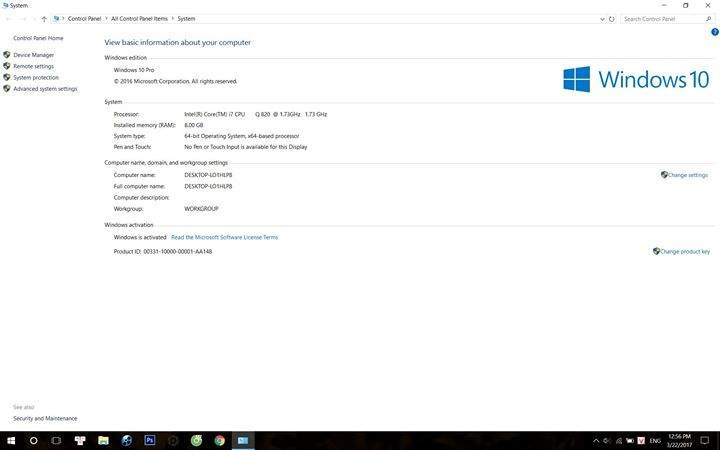The width and height of the screenshot is (720, 450).
Task: Click the blue Help question mark icon
Action: pyautogui.click(x=715, y=32)
